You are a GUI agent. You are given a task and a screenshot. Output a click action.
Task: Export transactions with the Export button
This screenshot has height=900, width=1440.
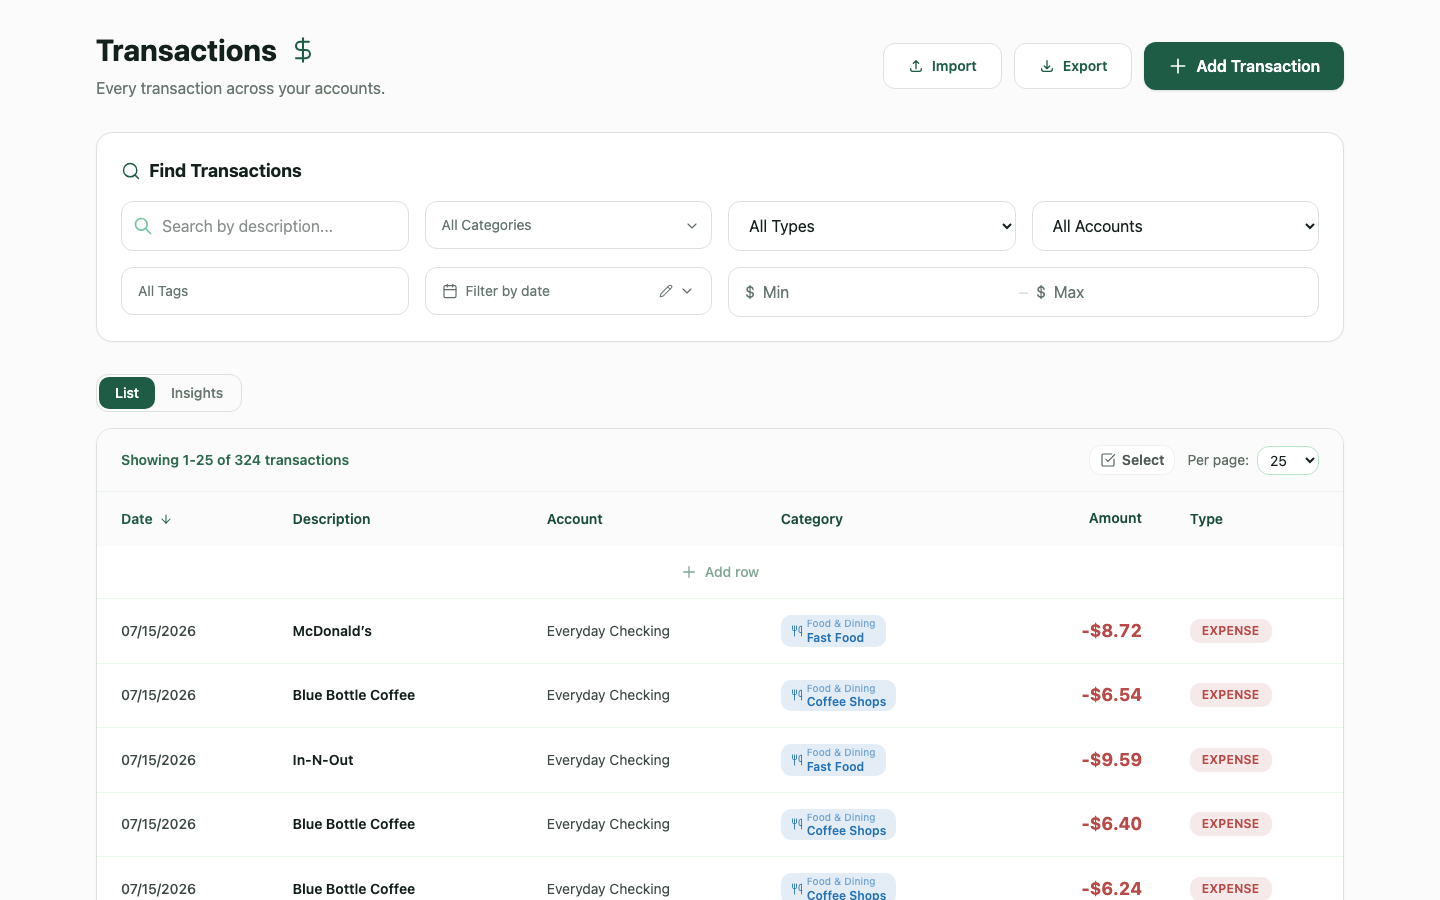(x=1073, y=66)
